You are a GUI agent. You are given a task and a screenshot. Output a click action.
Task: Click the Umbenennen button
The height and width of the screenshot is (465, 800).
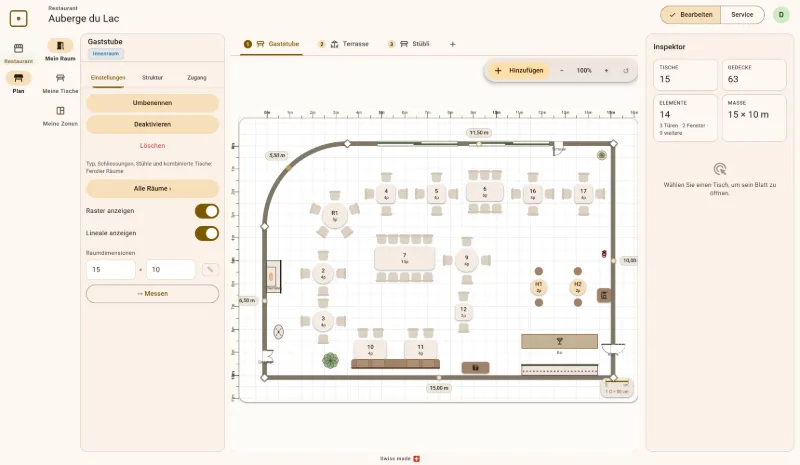pyautogui.click(x=152, y=103)
